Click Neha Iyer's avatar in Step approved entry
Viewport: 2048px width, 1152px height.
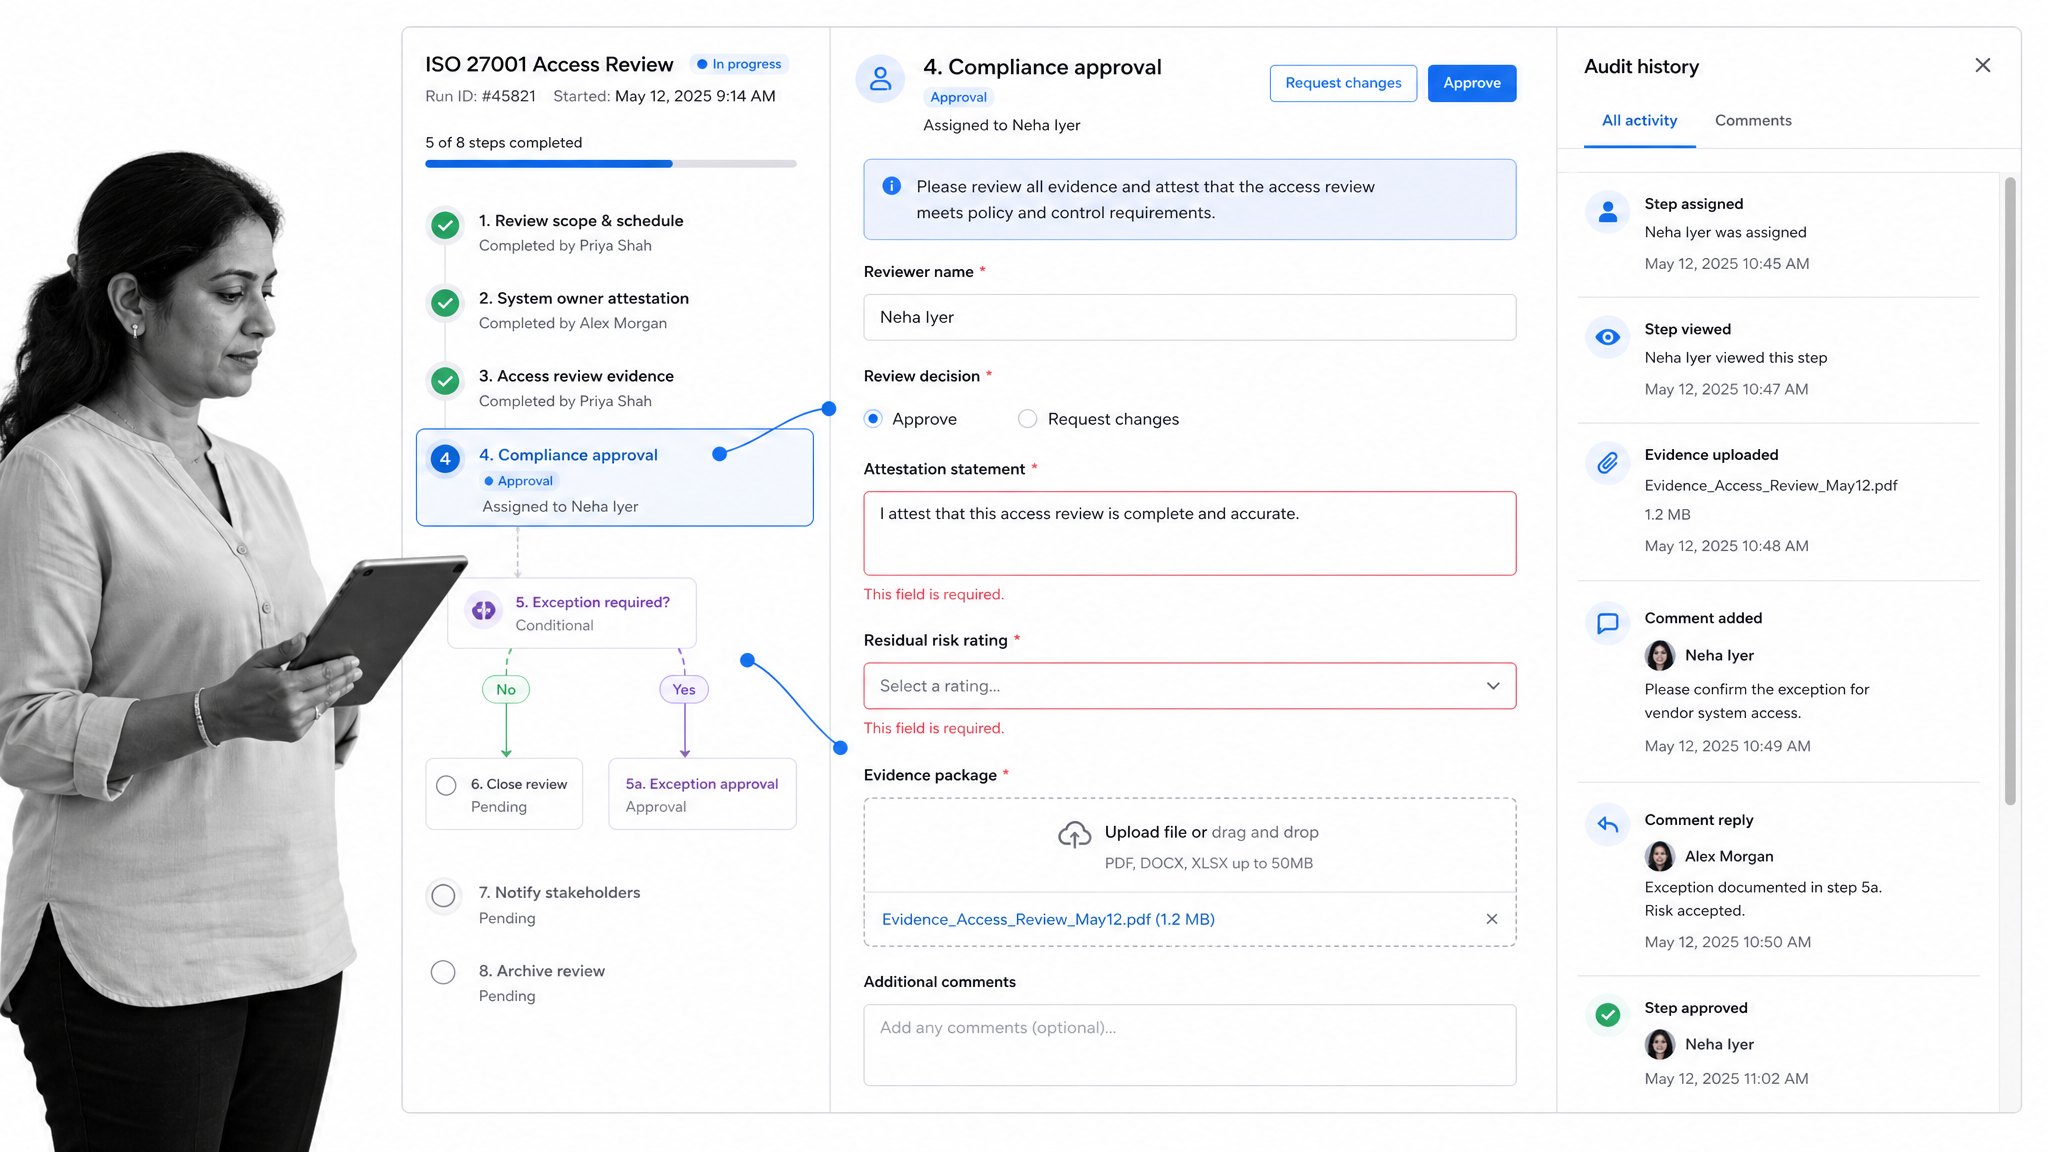tap(1660, 1045)
